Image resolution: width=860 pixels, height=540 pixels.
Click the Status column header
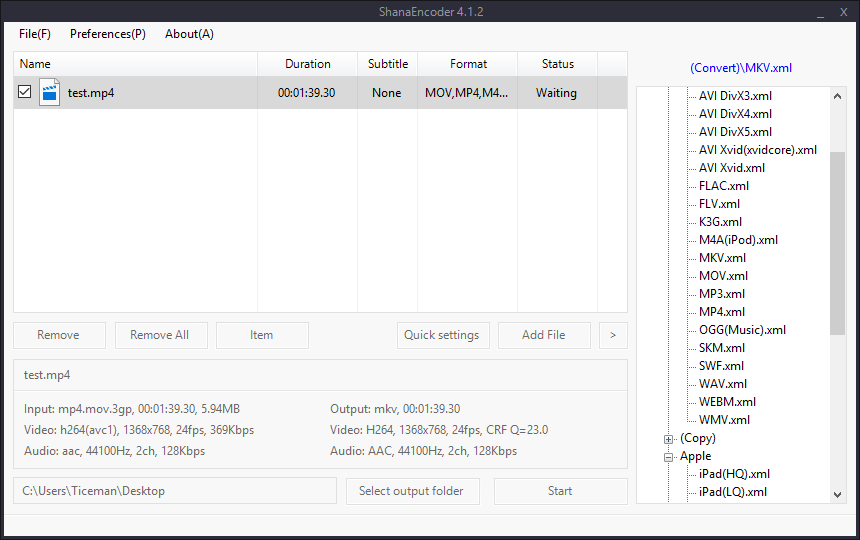pos(557,64)
